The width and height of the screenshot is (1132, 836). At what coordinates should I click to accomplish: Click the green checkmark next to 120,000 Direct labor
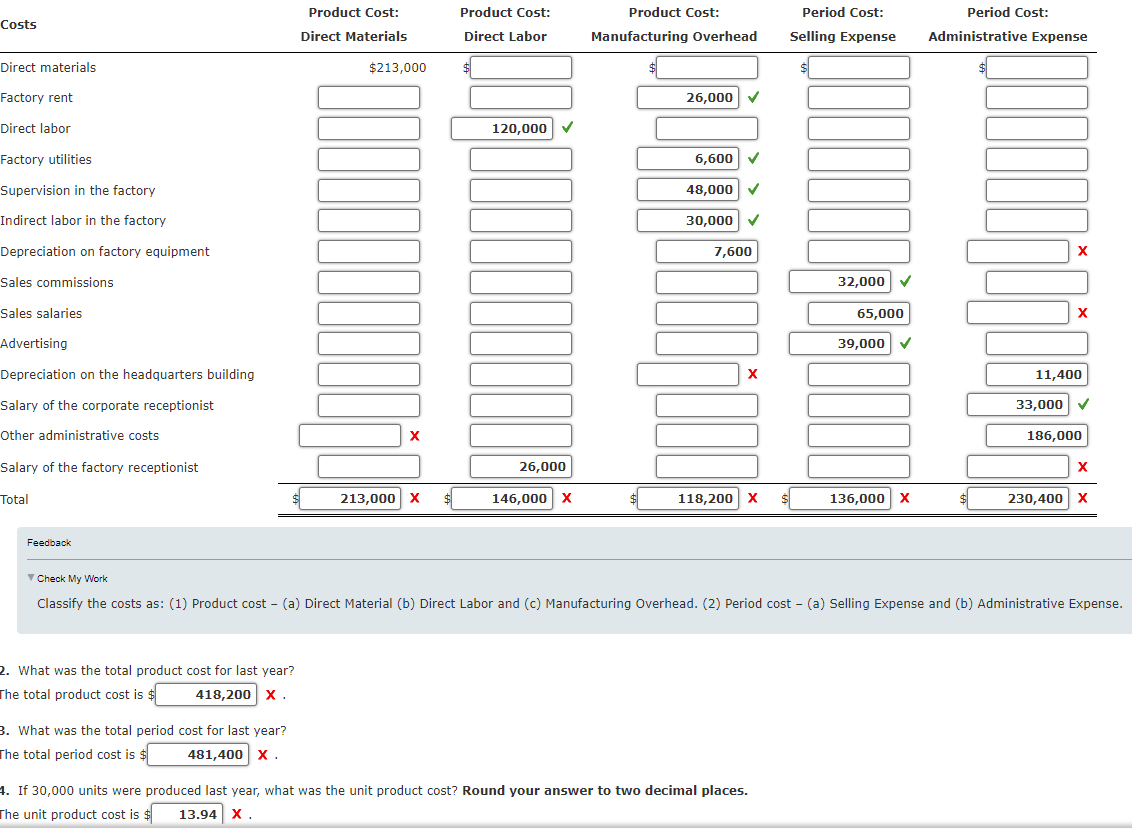567,127
